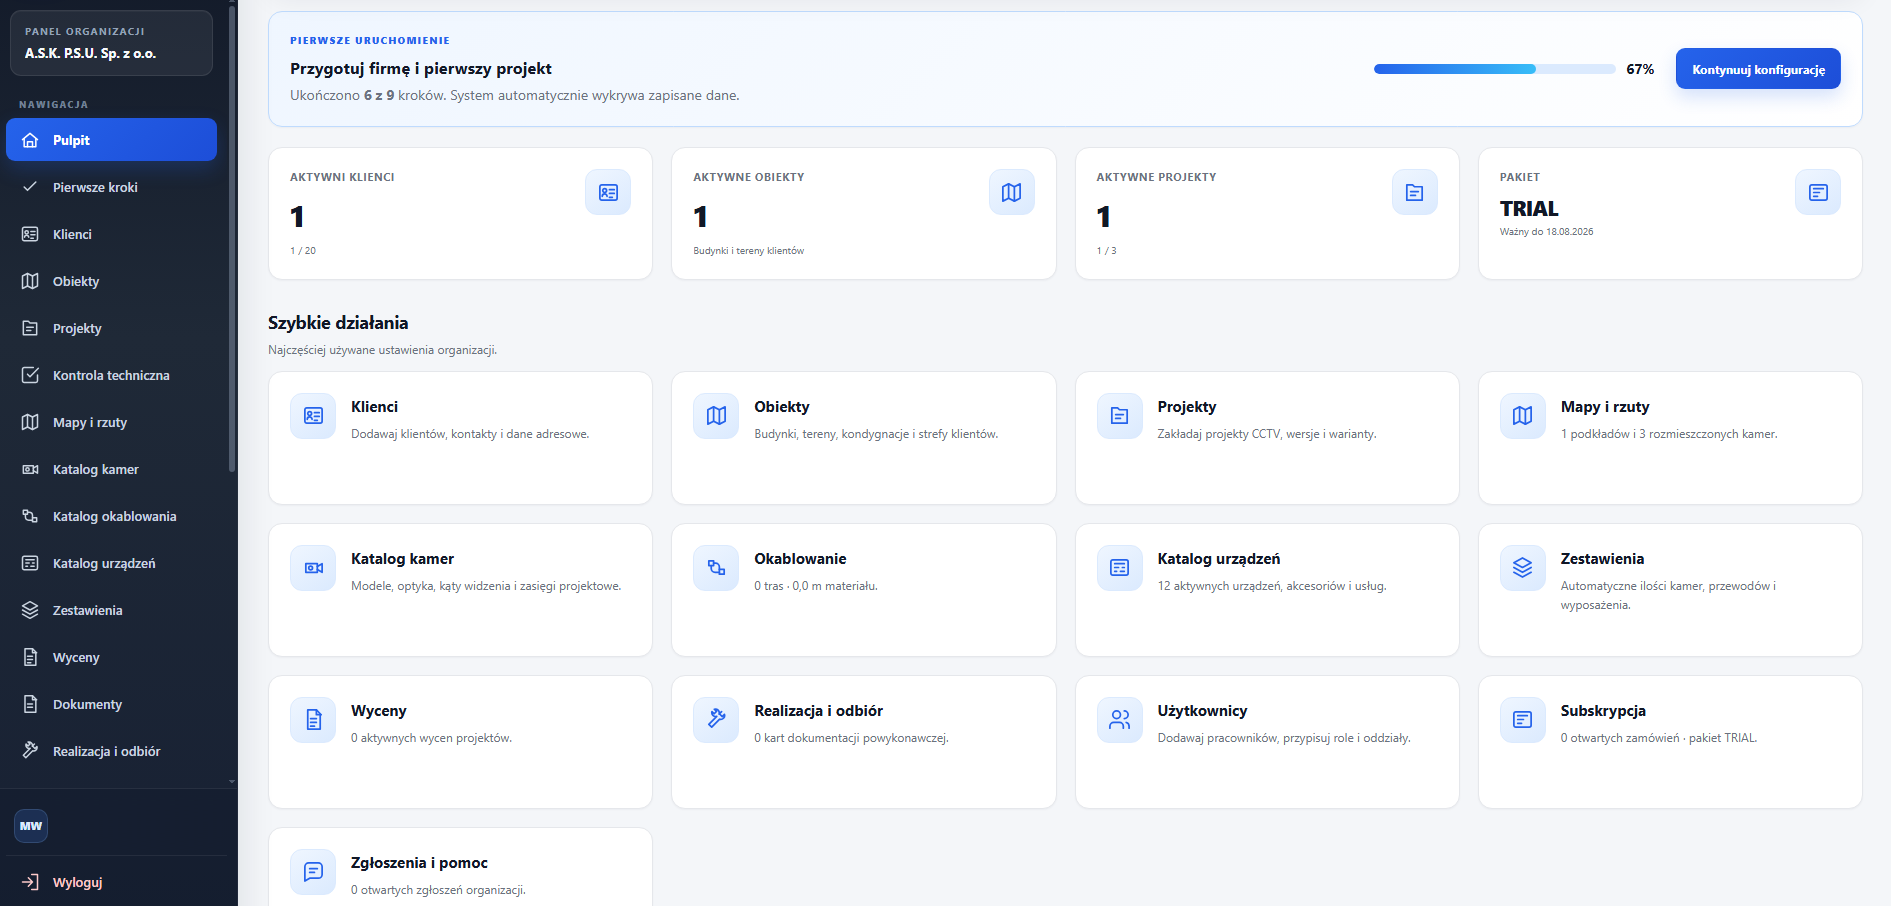This screenshot has height=906, width=1891.
Task: Click the Wyceny document icon in sidebar
Action: pos(30,657)
